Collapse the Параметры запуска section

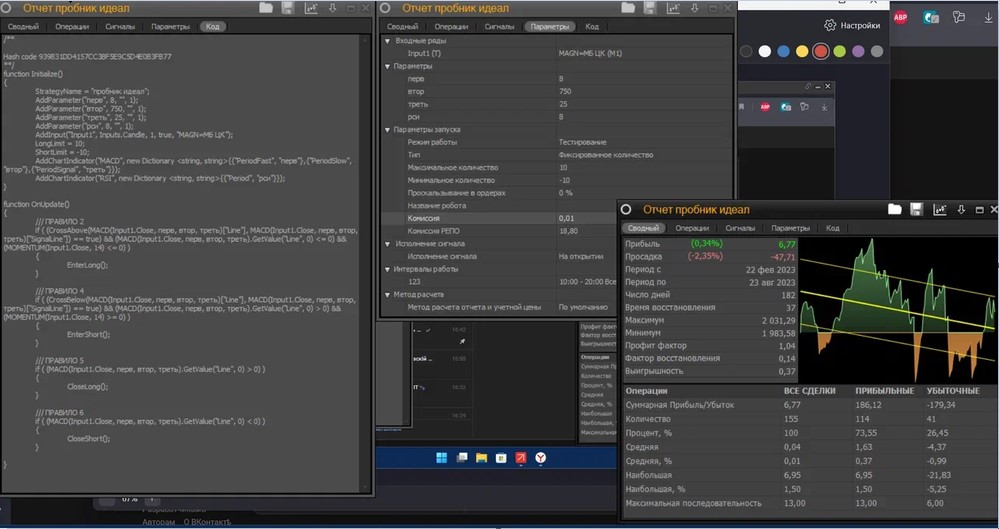coord(389,129)
